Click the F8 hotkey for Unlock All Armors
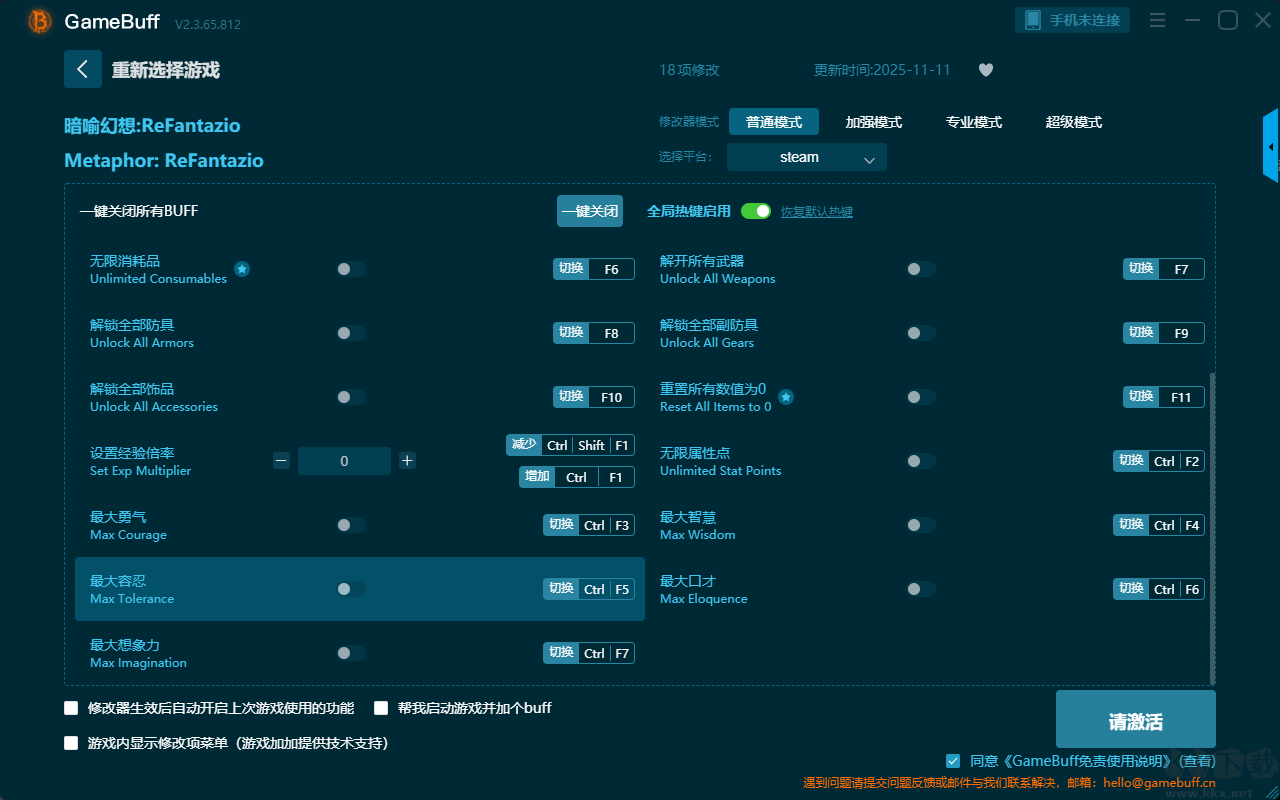 click(594, 333)
